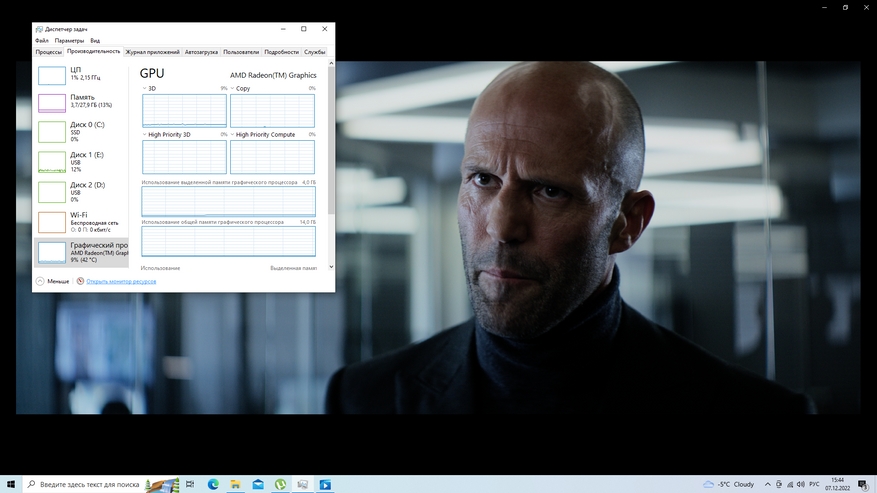Screen dimensions: 877x493
Task: Click the scroll up arrow in the GPU panel
Action: 331,64
